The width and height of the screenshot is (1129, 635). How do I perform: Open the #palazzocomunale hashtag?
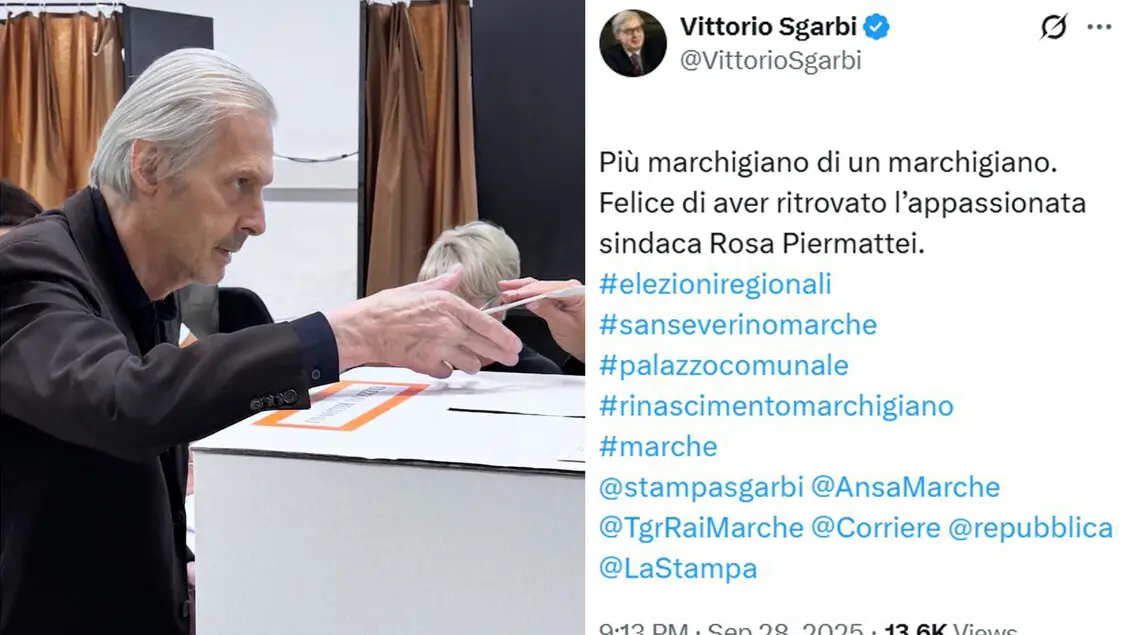tap(724, 366)
